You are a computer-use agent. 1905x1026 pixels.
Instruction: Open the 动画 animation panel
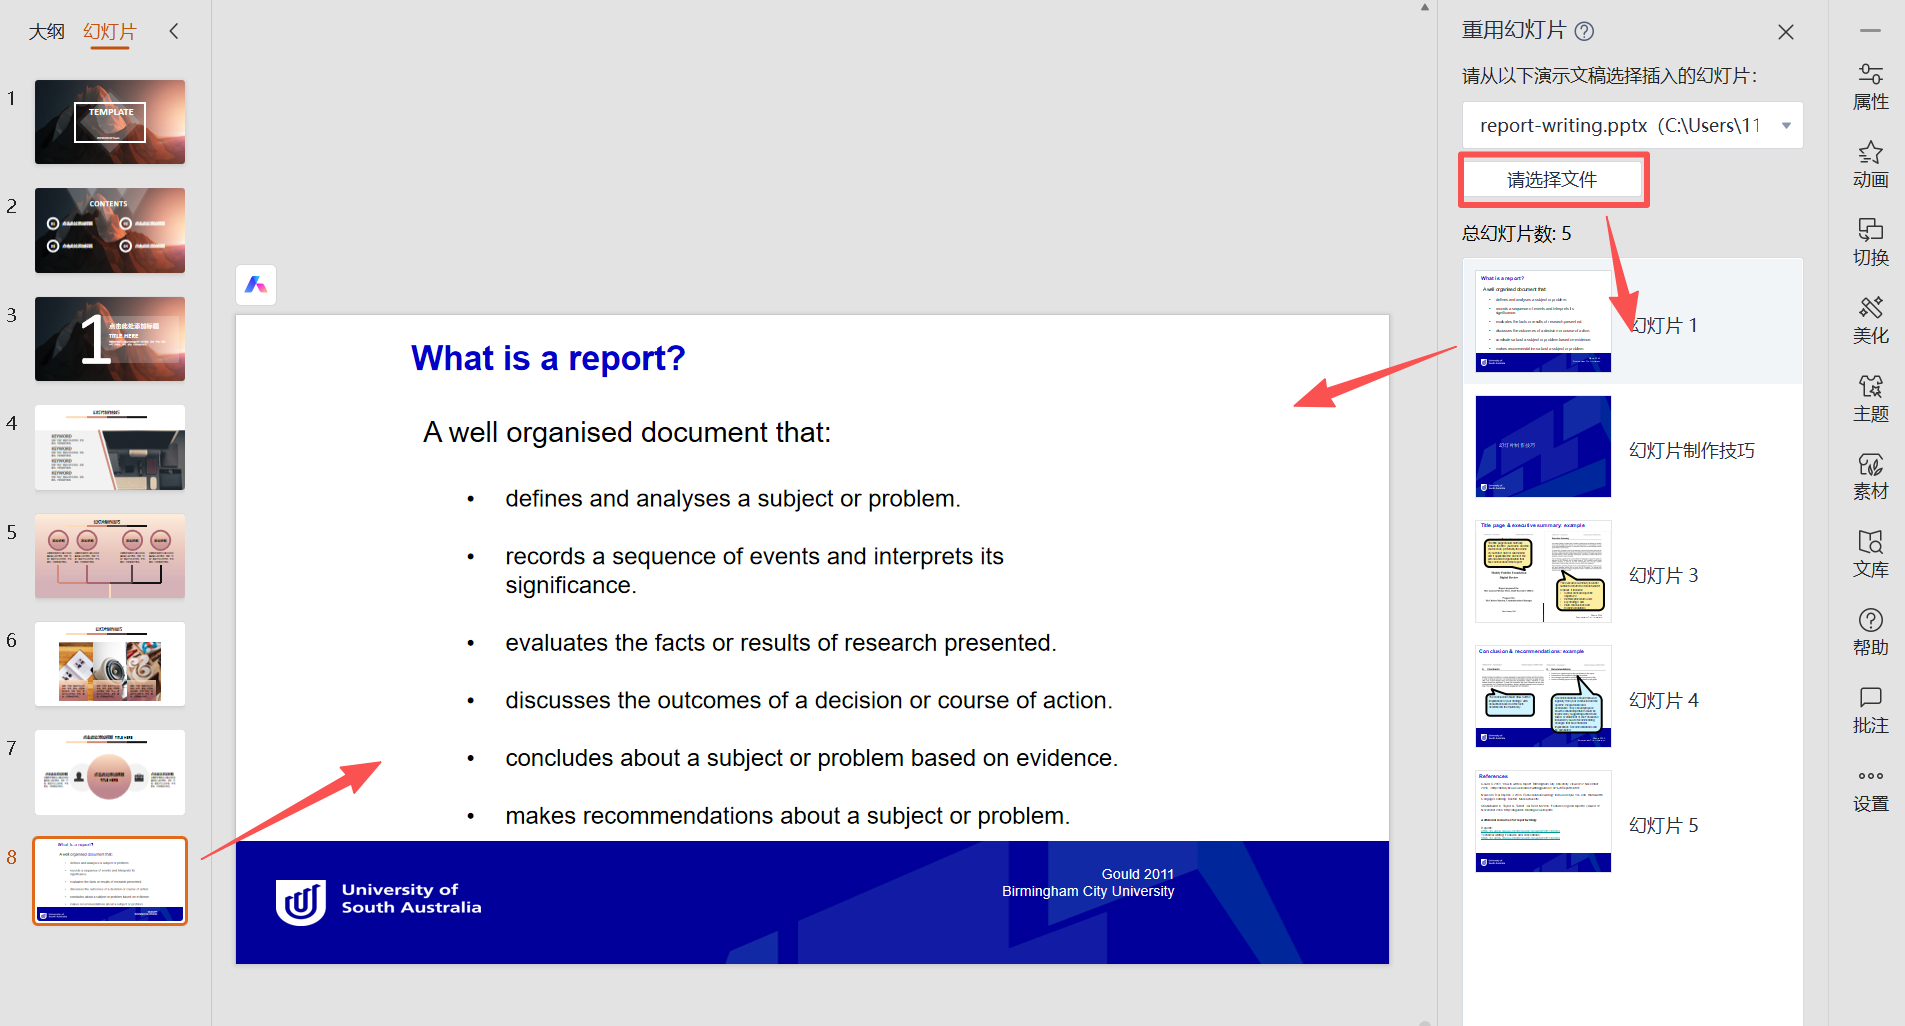point(1870,165)
